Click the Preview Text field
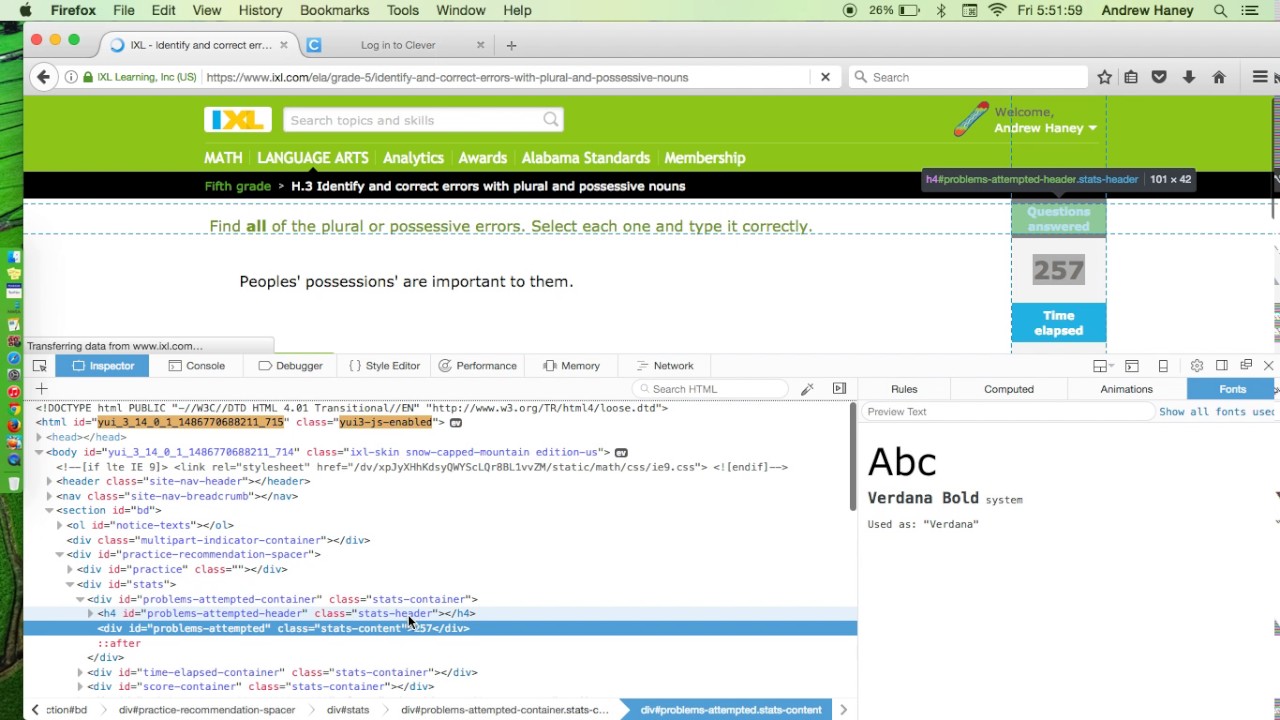Image resolution: width=1280 pixels, height=720 pixels. pos(1010,412)
